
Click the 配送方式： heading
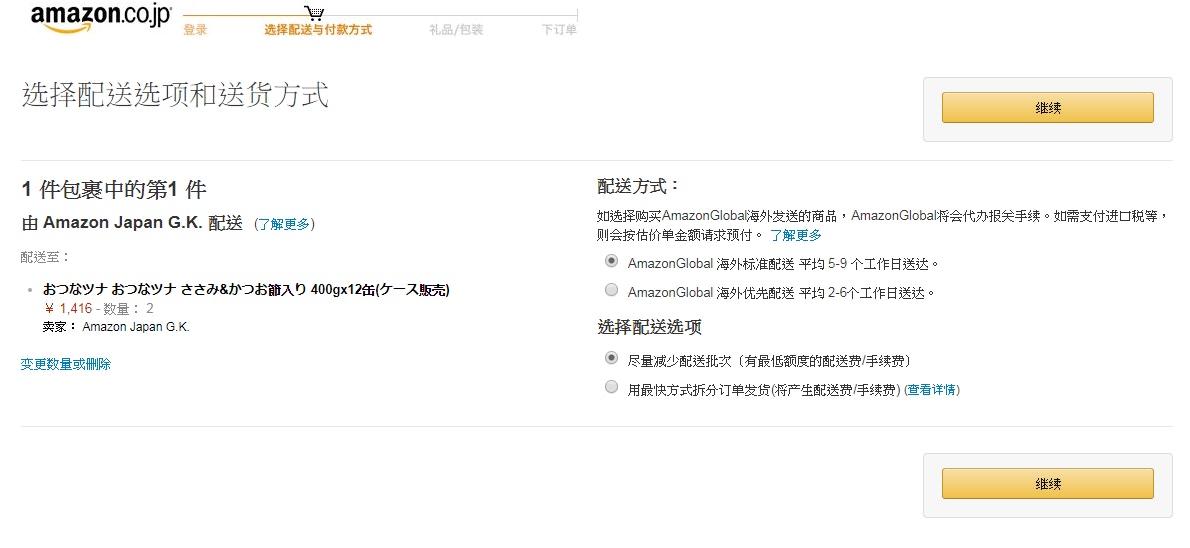click(x=639, y=186)
